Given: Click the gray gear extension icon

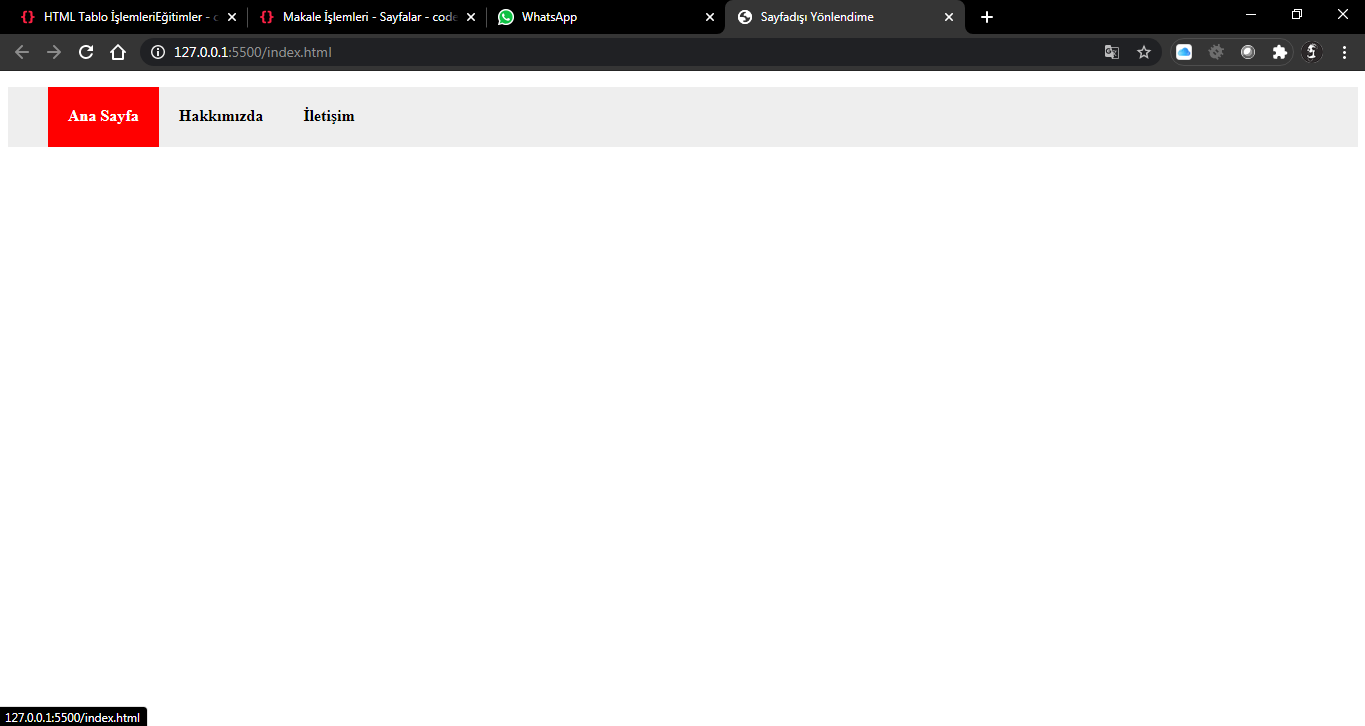Looking at the screenshot, I should point(1216,52).
